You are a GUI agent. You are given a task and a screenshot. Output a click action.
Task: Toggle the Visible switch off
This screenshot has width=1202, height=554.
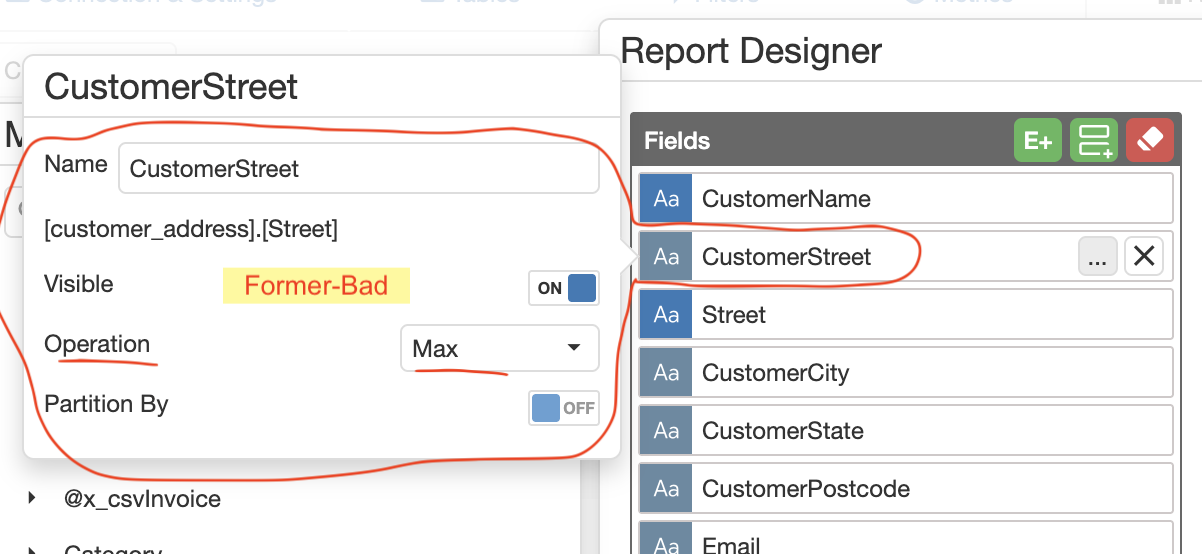tap(564, 288)
